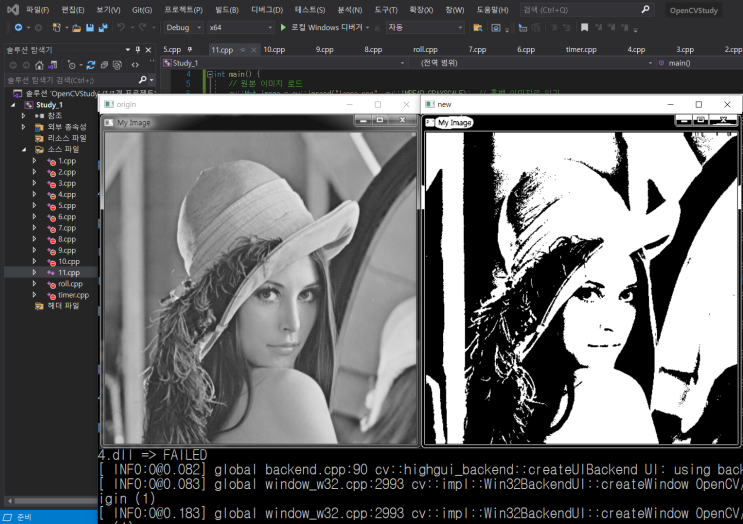Toggle the pin on the 11.cpp tab
Screen dimensions: 743x524
pyautogui.click(x=242, y=50)
